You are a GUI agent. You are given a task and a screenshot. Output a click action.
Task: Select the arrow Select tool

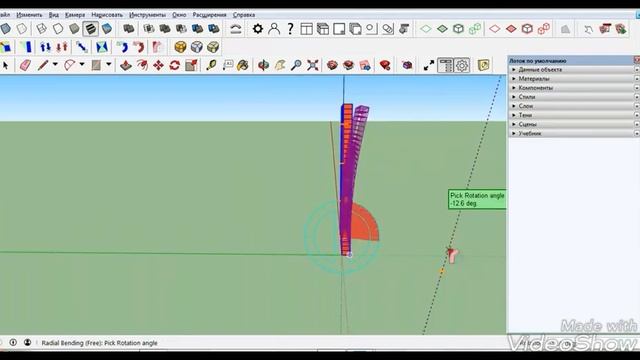[6, 65]
